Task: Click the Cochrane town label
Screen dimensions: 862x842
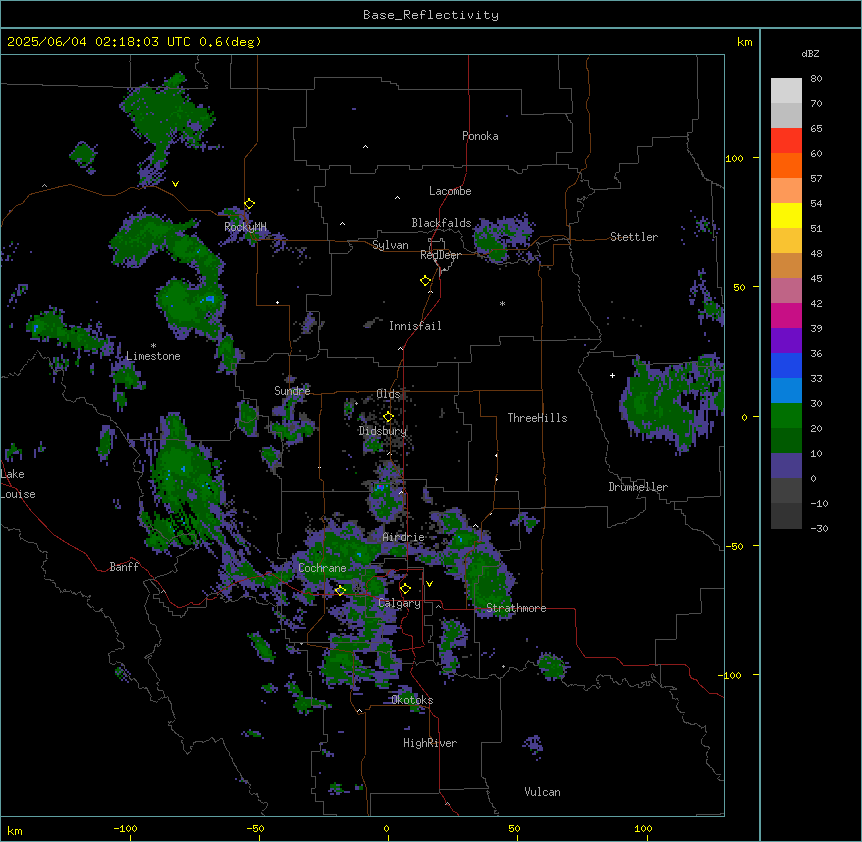Action: [322, 568]
